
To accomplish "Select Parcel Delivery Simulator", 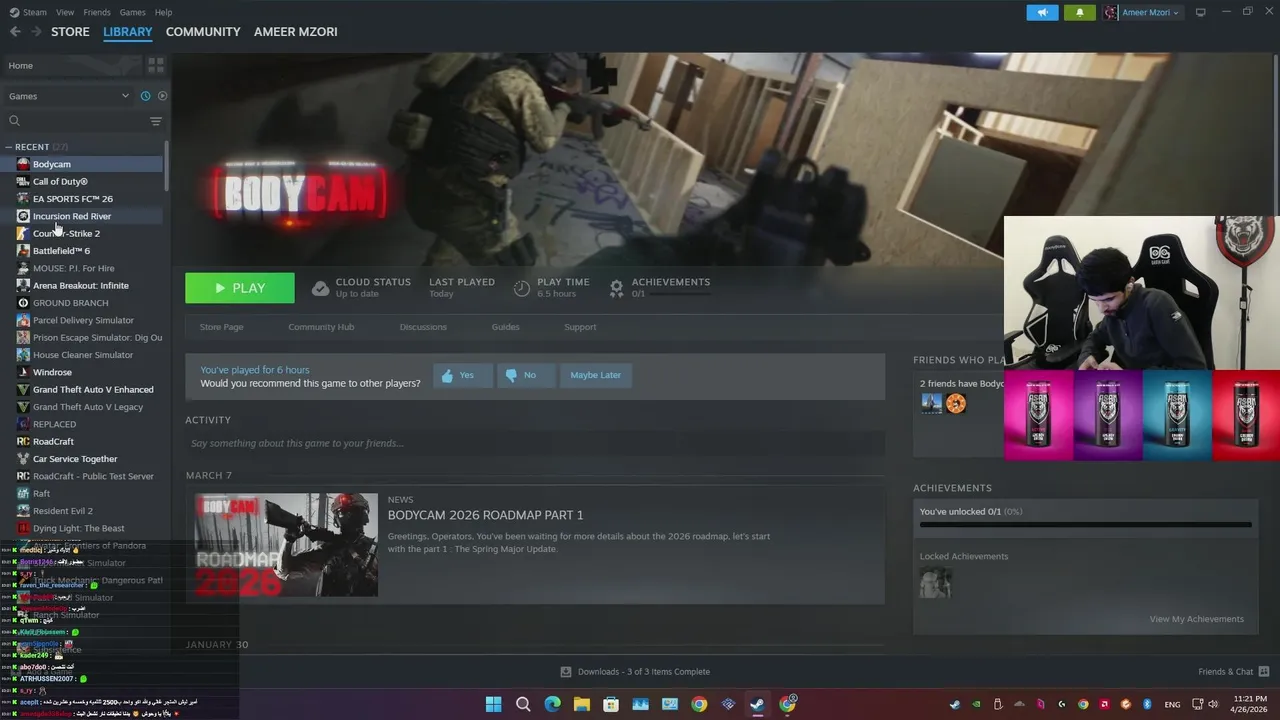I will pos(82,320).
